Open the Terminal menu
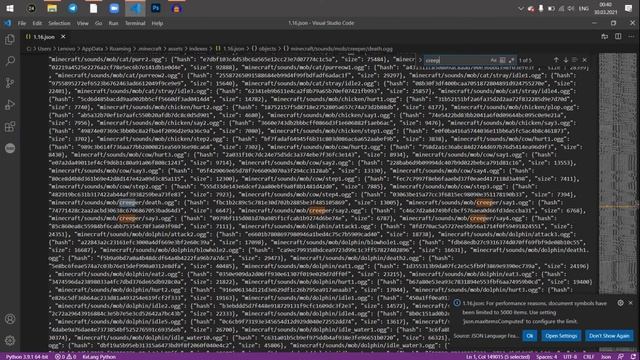The height and width of the screenshot is (360, 640). 135,23
